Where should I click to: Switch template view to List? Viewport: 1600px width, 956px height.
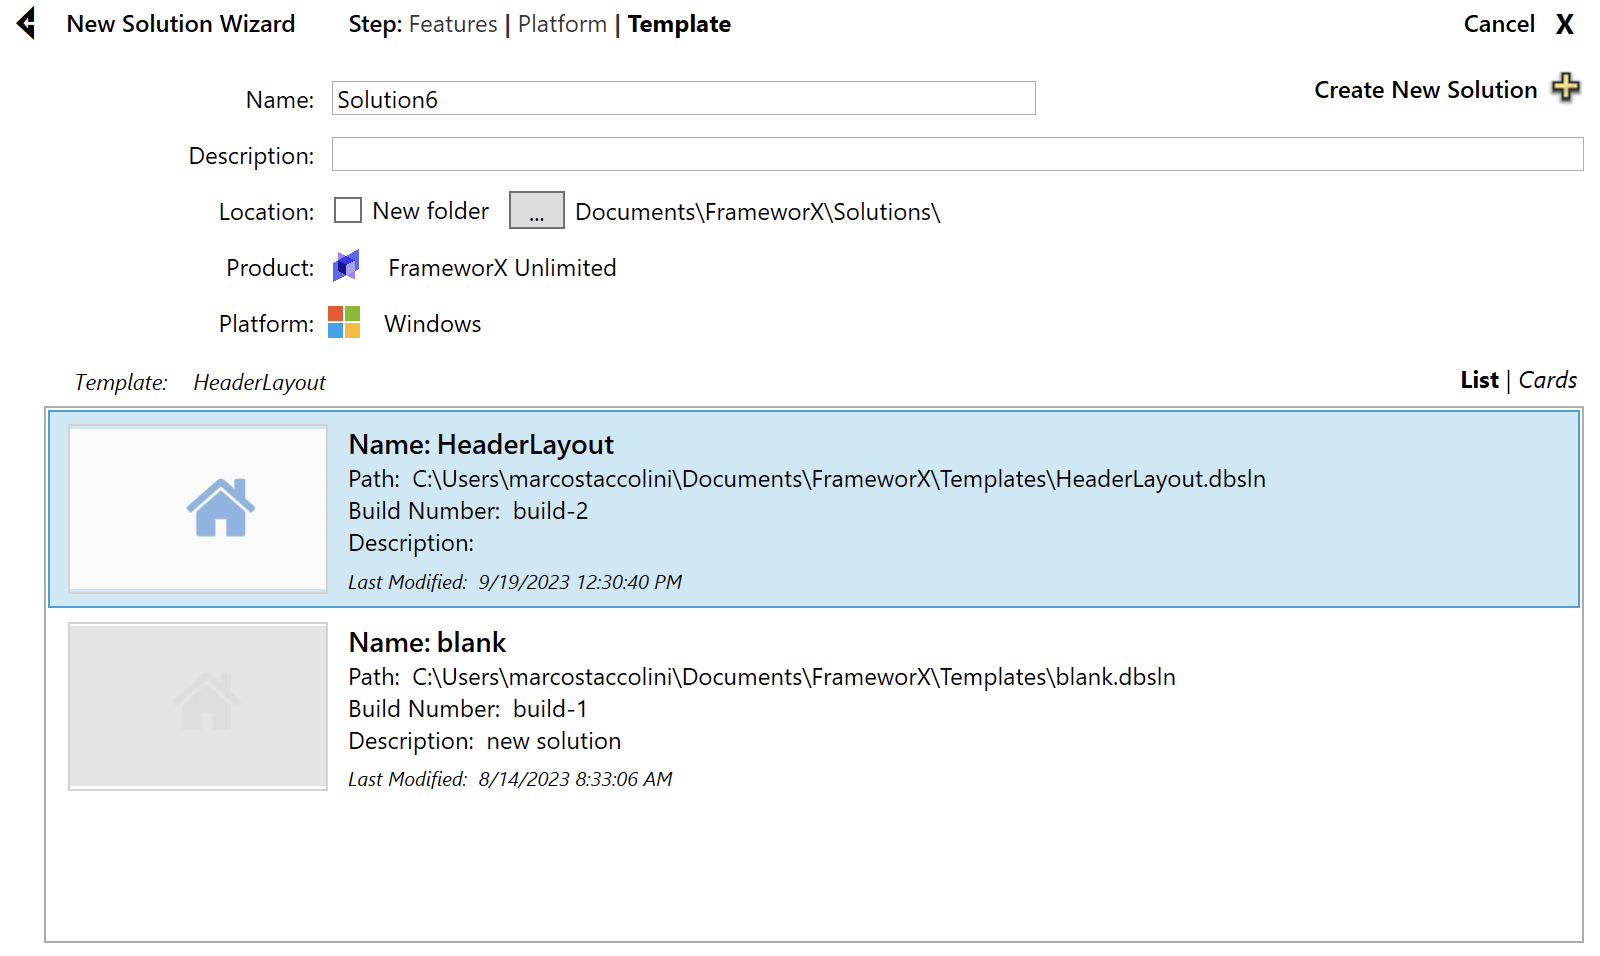(x=1479, y=380)
